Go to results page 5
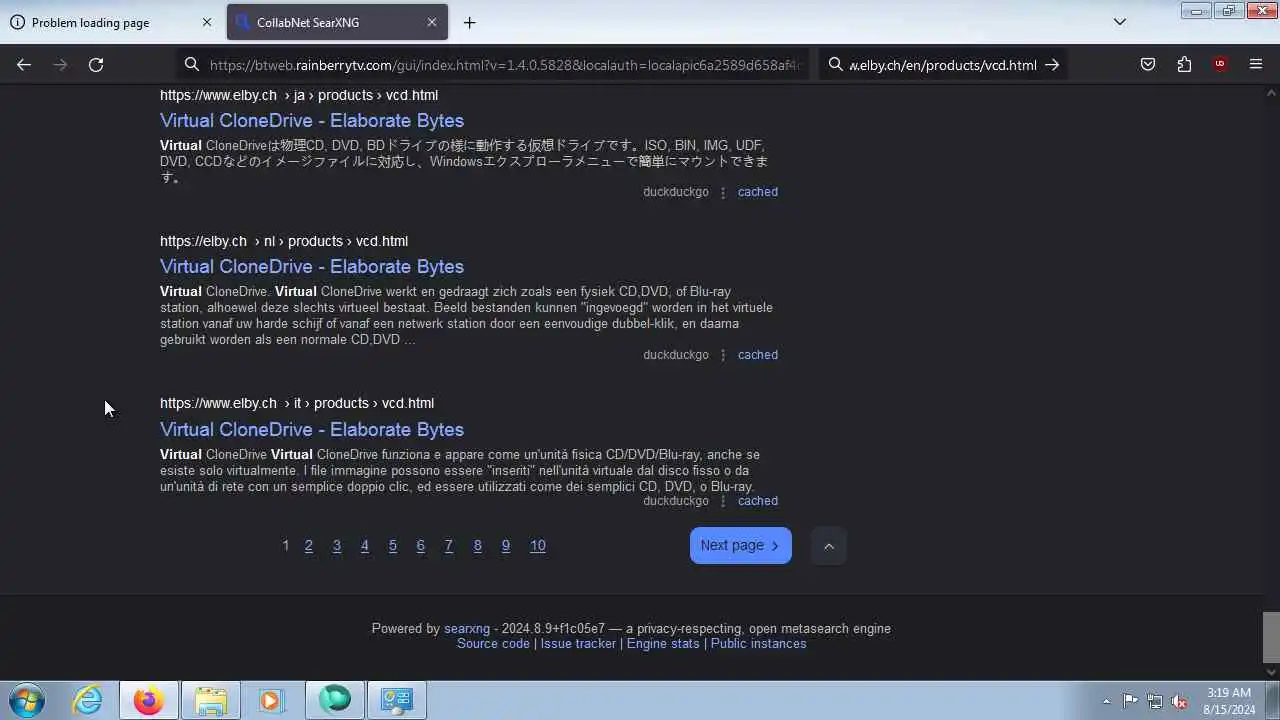The image size is (1280, 720). coord(393,545)
